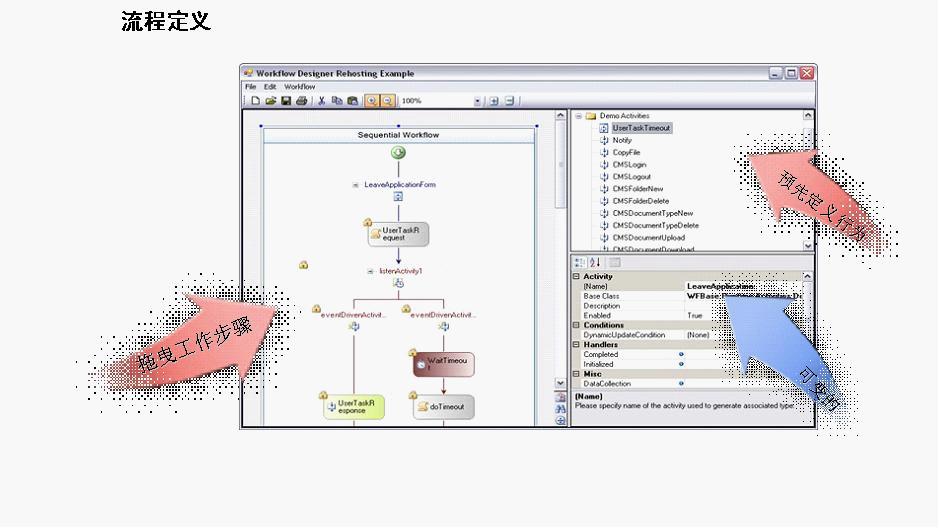Open the Workflow menu
Viewport: 939px width, 528px height.
tap(299, 87)
